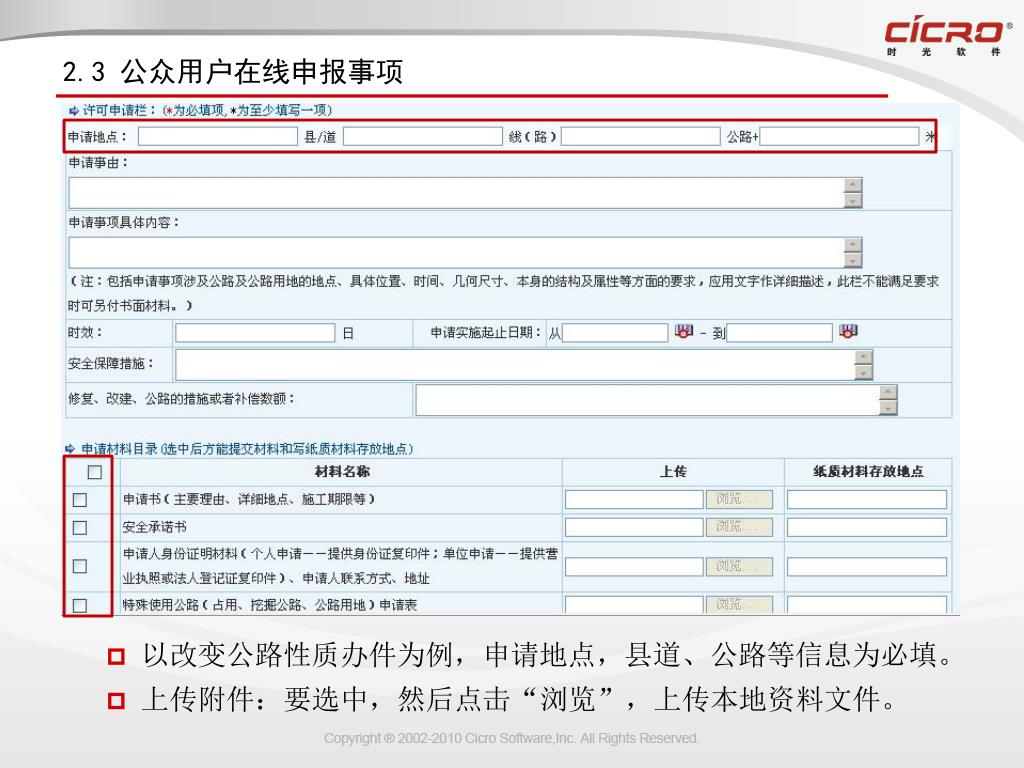Click the arrow icon beside 申请材料目录

pos(70,449)
